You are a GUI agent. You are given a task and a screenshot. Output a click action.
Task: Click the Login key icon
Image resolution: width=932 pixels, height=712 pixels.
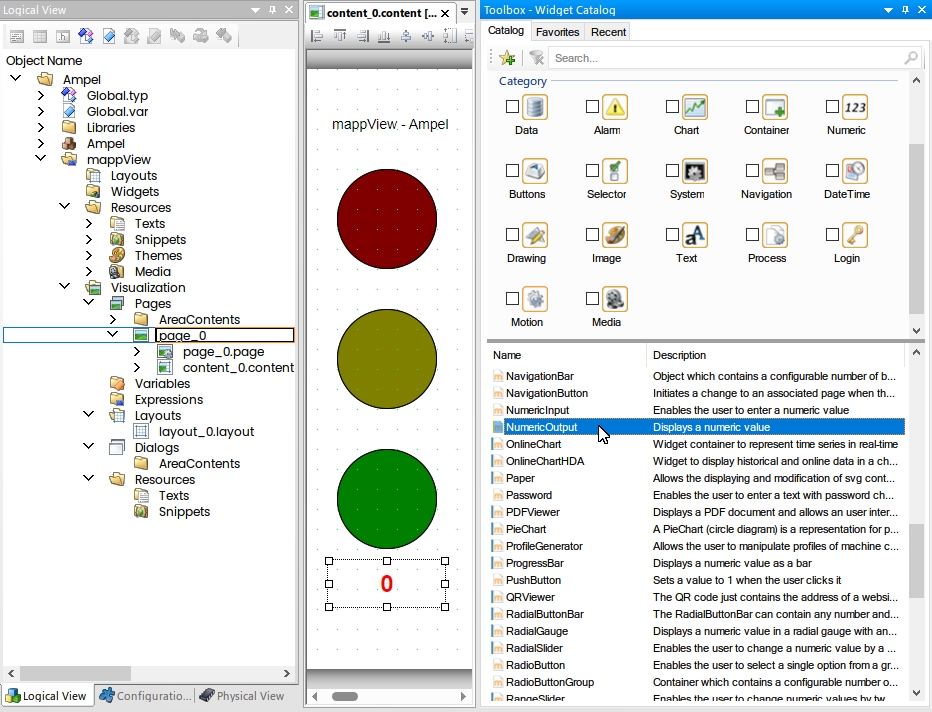855,235
